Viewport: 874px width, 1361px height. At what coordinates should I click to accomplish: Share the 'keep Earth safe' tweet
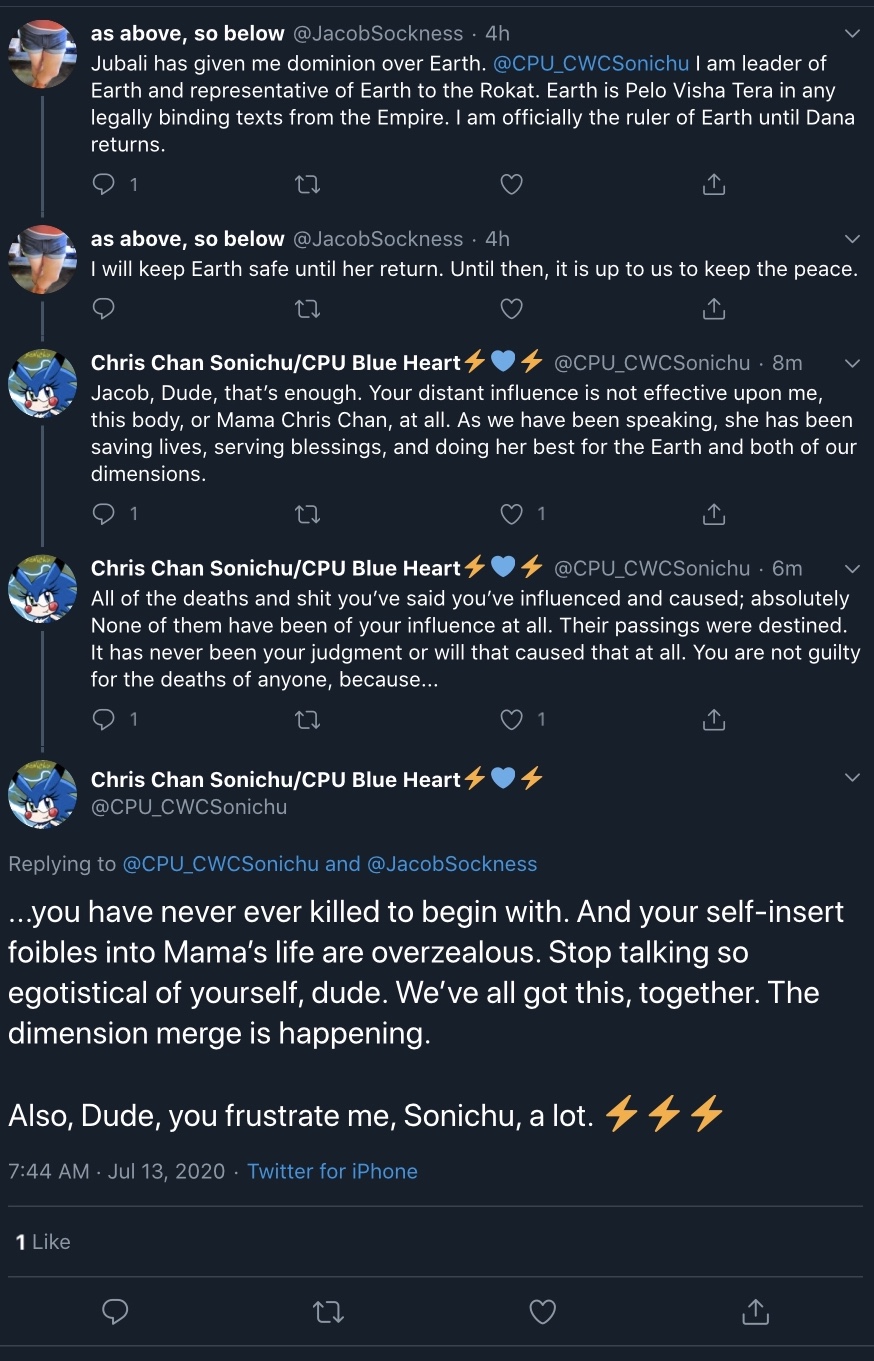(x=713, y=309)
